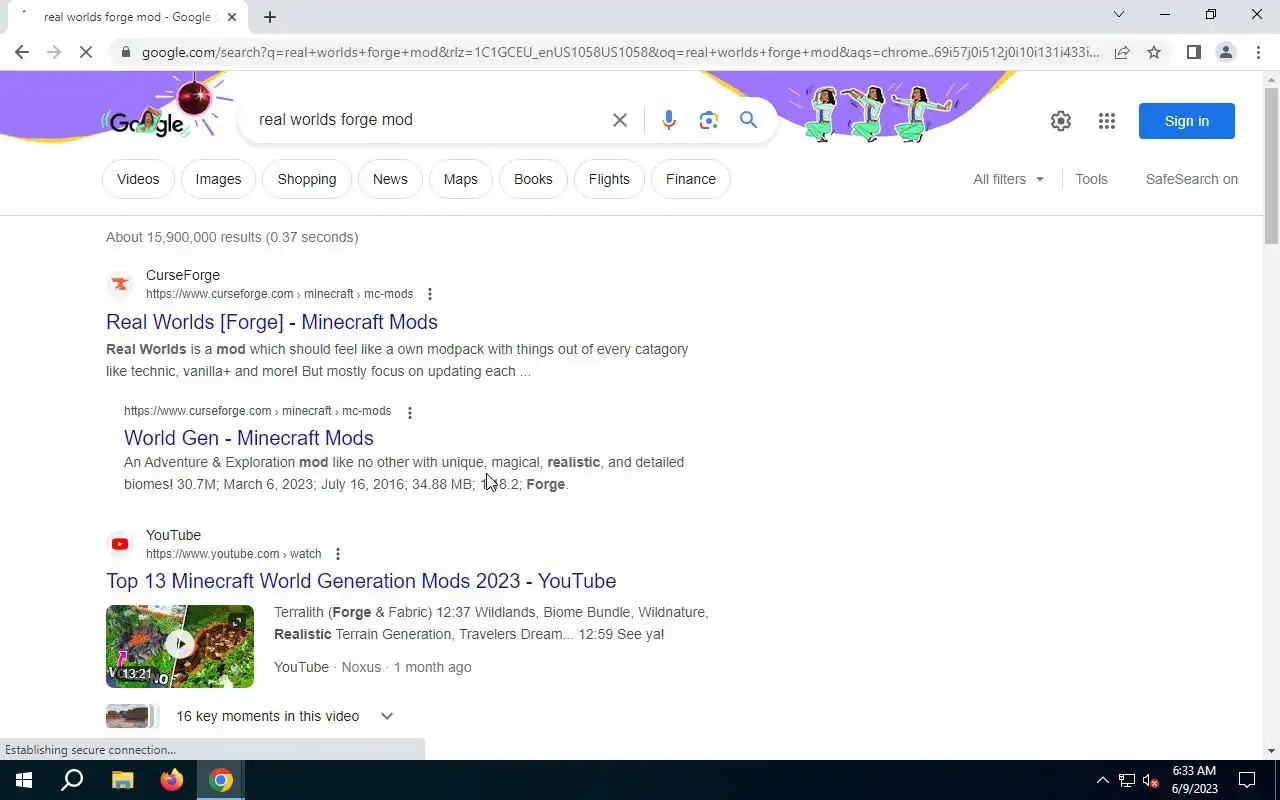The width and height of the screenshot is (1280, 800).
Task: Select the Books filter chip
Action: tap(533, 179)
